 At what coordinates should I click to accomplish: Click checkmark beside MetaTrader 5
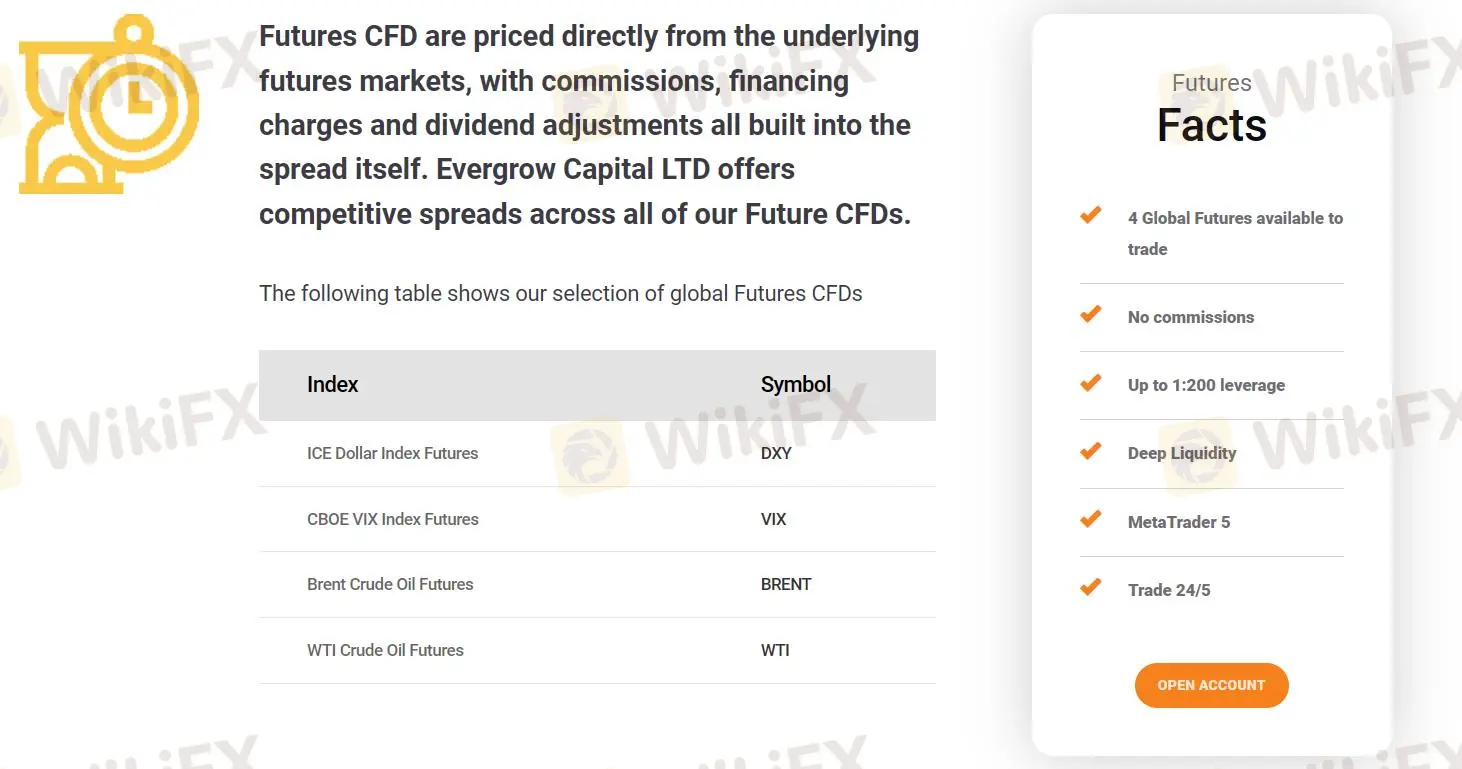(1091, 519)
